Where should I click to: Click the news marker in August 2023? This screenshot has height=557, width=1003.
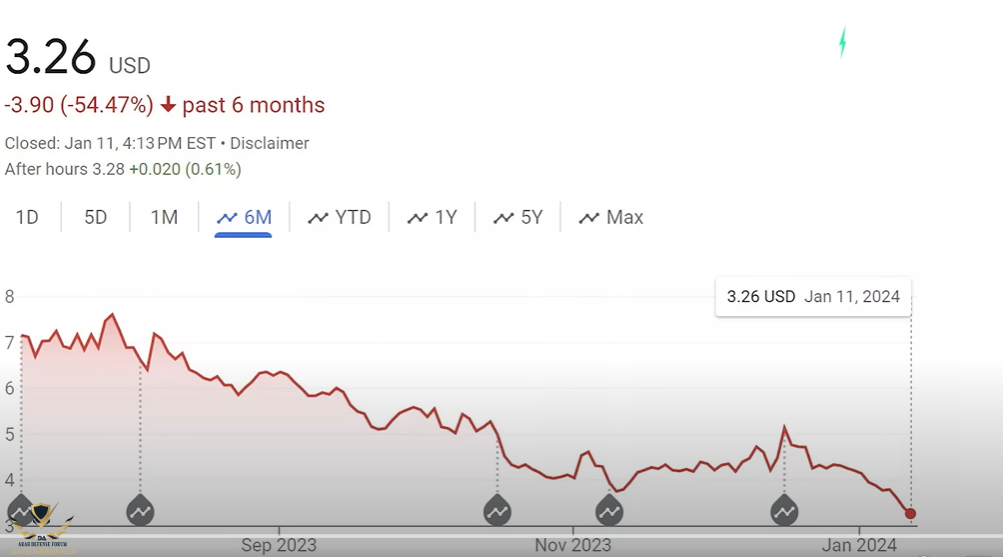tap(140, 511)
